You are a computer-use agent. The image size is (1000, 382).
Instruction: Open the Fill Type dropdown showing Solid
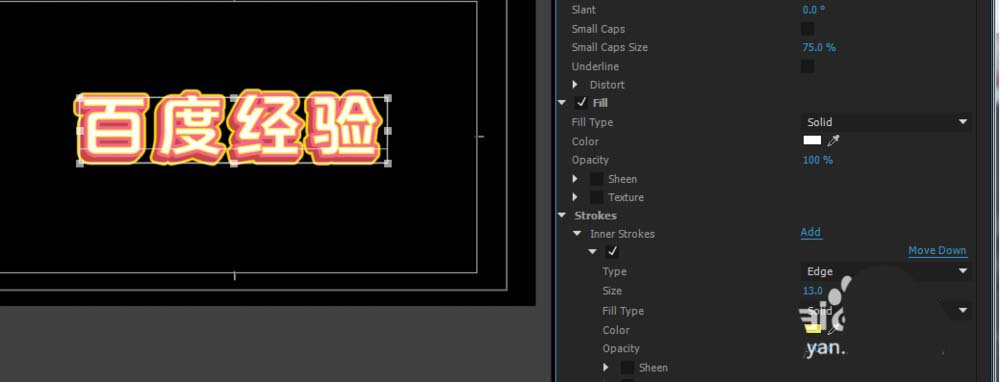tap(886, 122)
